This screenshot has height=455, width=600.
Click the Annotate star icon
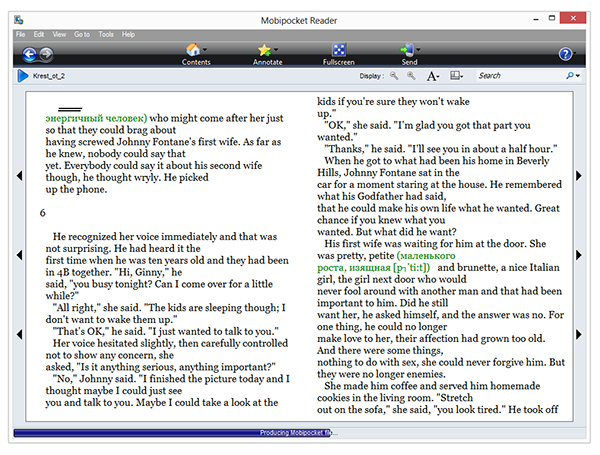[x=266, y=49]
